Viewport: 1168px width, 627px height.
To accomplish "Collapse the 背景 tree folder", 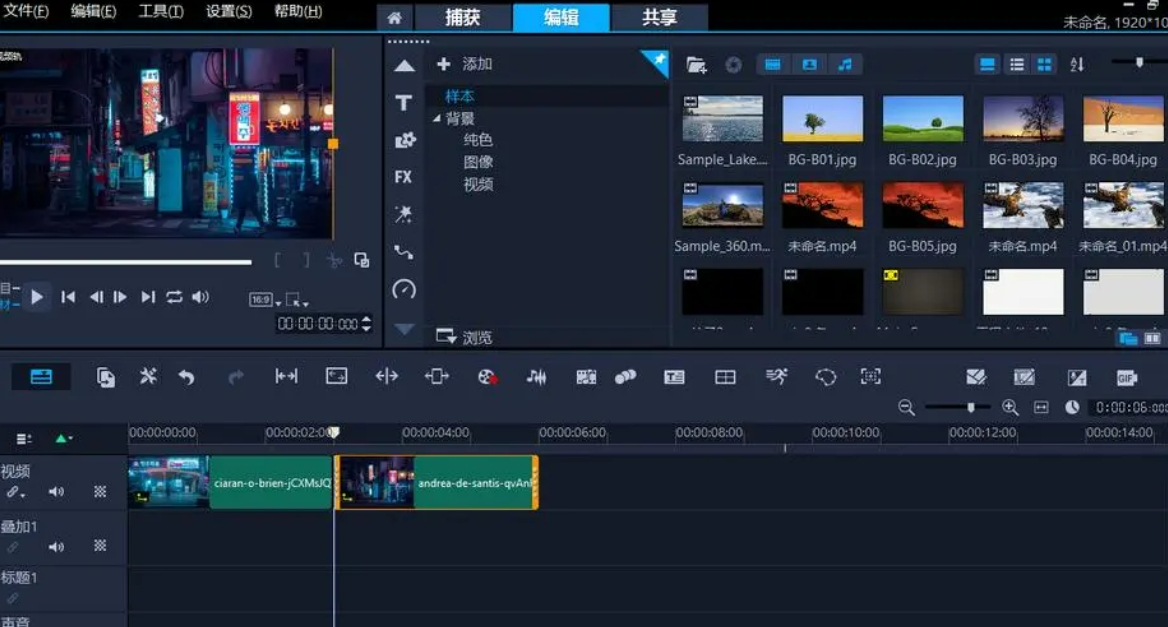I will click(437, 118).
